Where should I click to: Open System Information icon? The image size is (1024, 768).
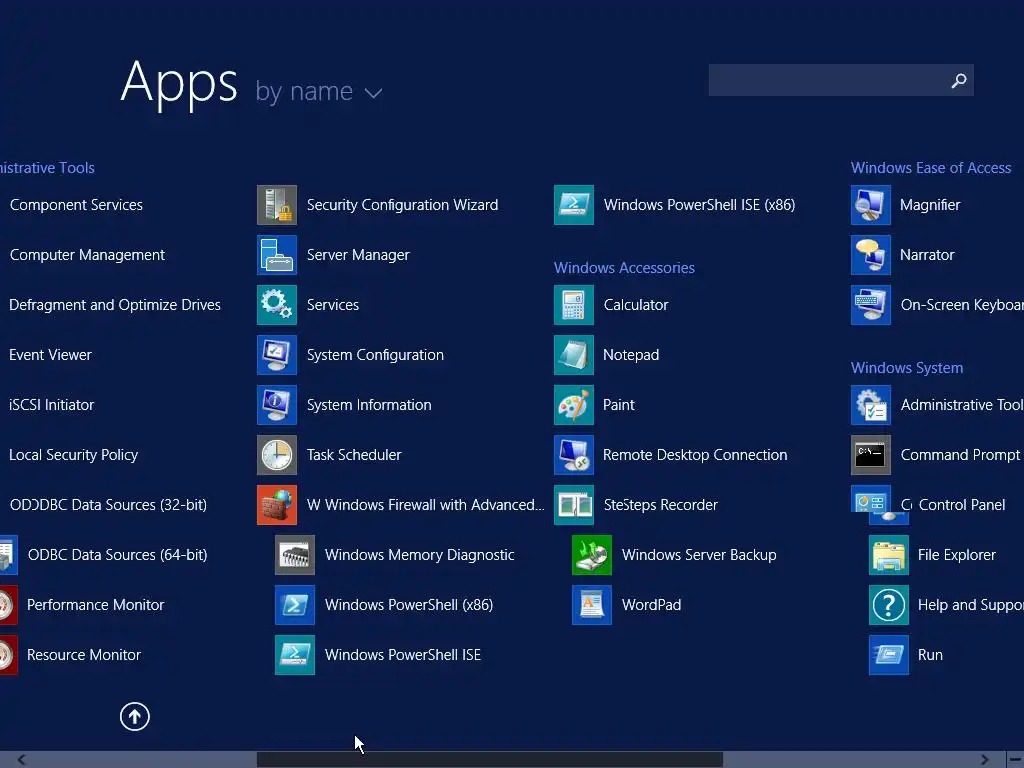pyautogui.click(x=277, y=405)
